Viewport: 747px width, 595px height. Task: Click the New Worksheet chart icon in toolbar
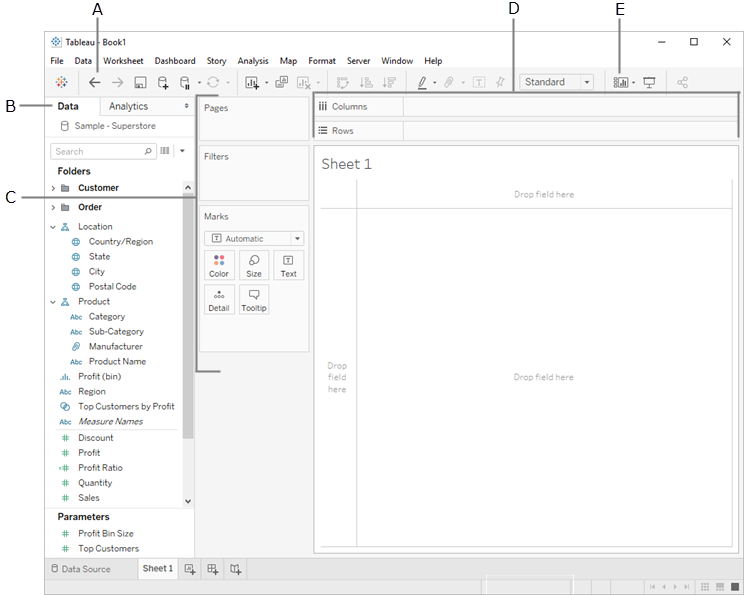[252, 83]
